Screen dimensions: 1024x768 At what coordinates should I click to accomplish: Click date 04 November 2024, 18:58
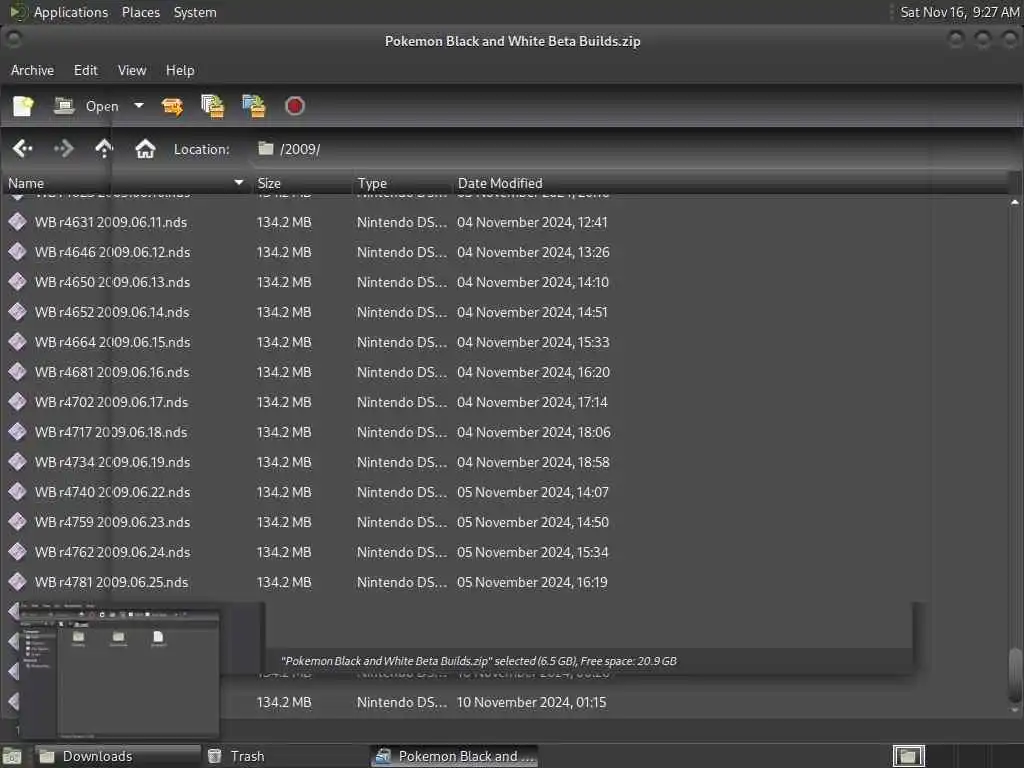[x=533, y=462]
